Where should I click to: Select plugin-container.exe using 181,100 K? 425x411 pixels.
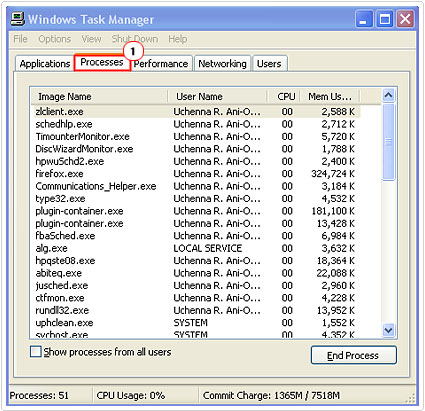[x=196, y=211]
